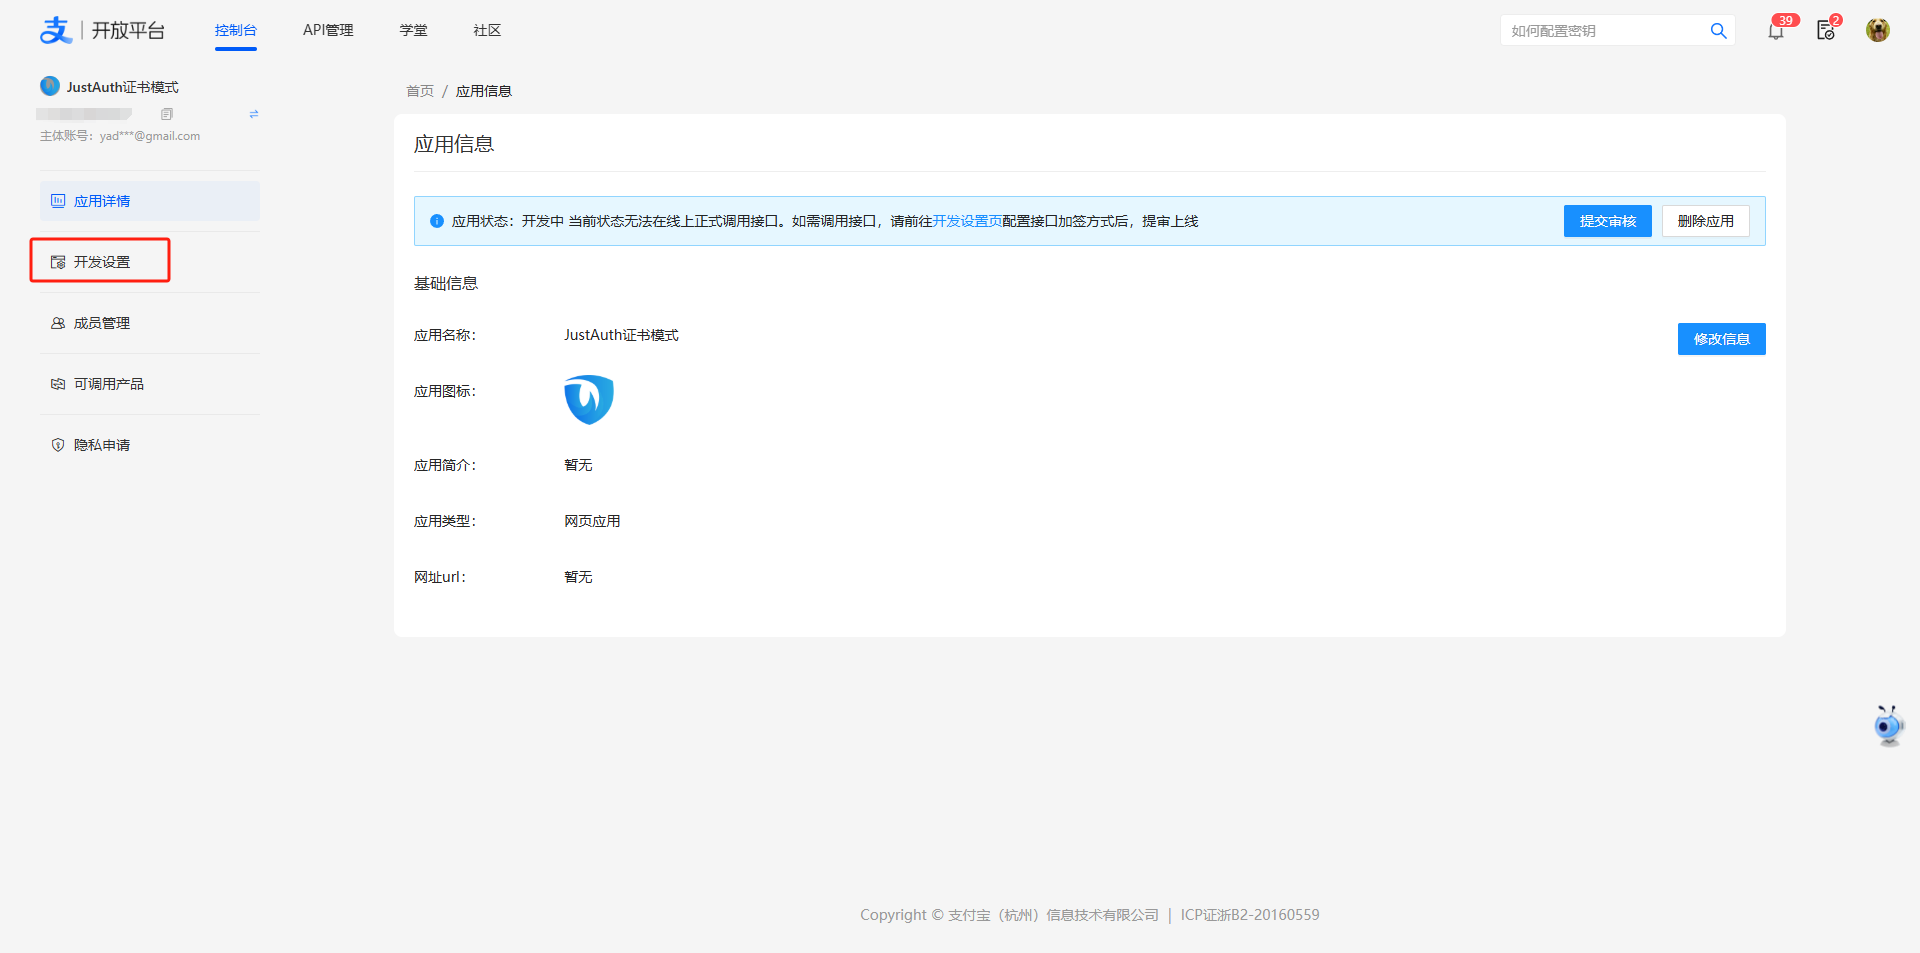1920x953 pixels.
Task: Open the 控制台 tab
Action: 236,30
